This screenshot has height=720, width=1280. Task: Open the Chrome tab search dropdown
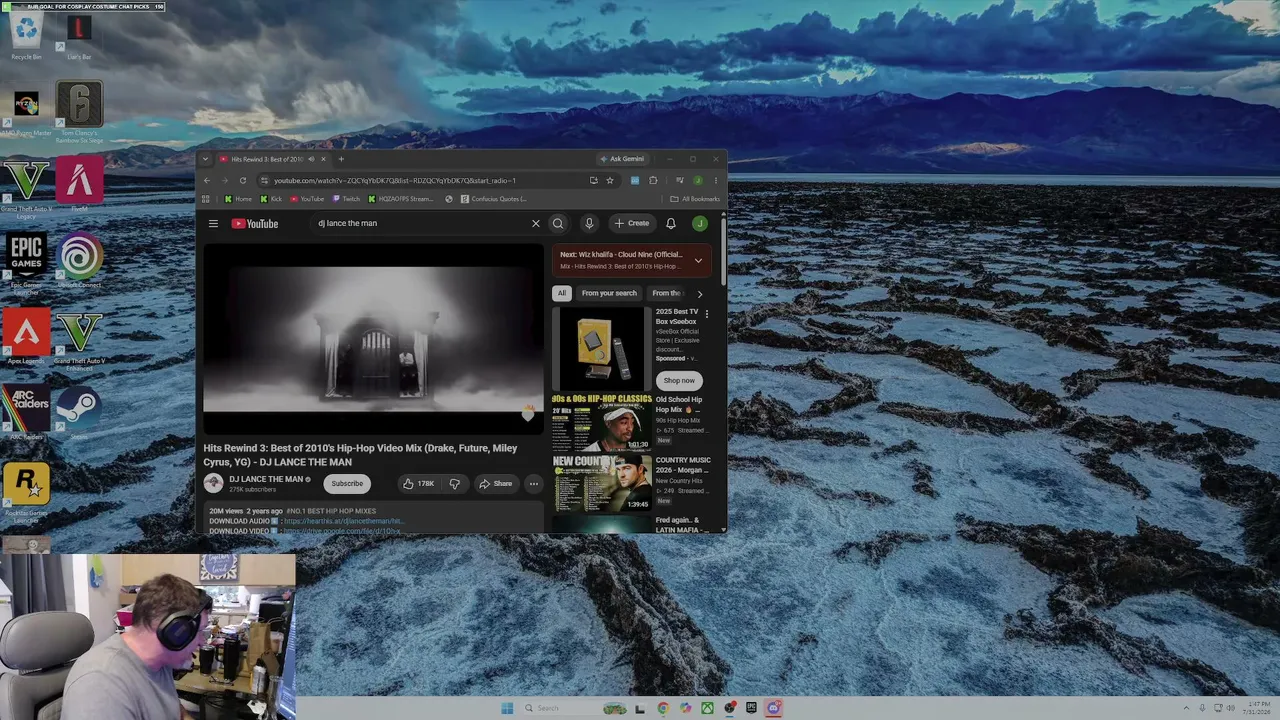tap(205, 159)
